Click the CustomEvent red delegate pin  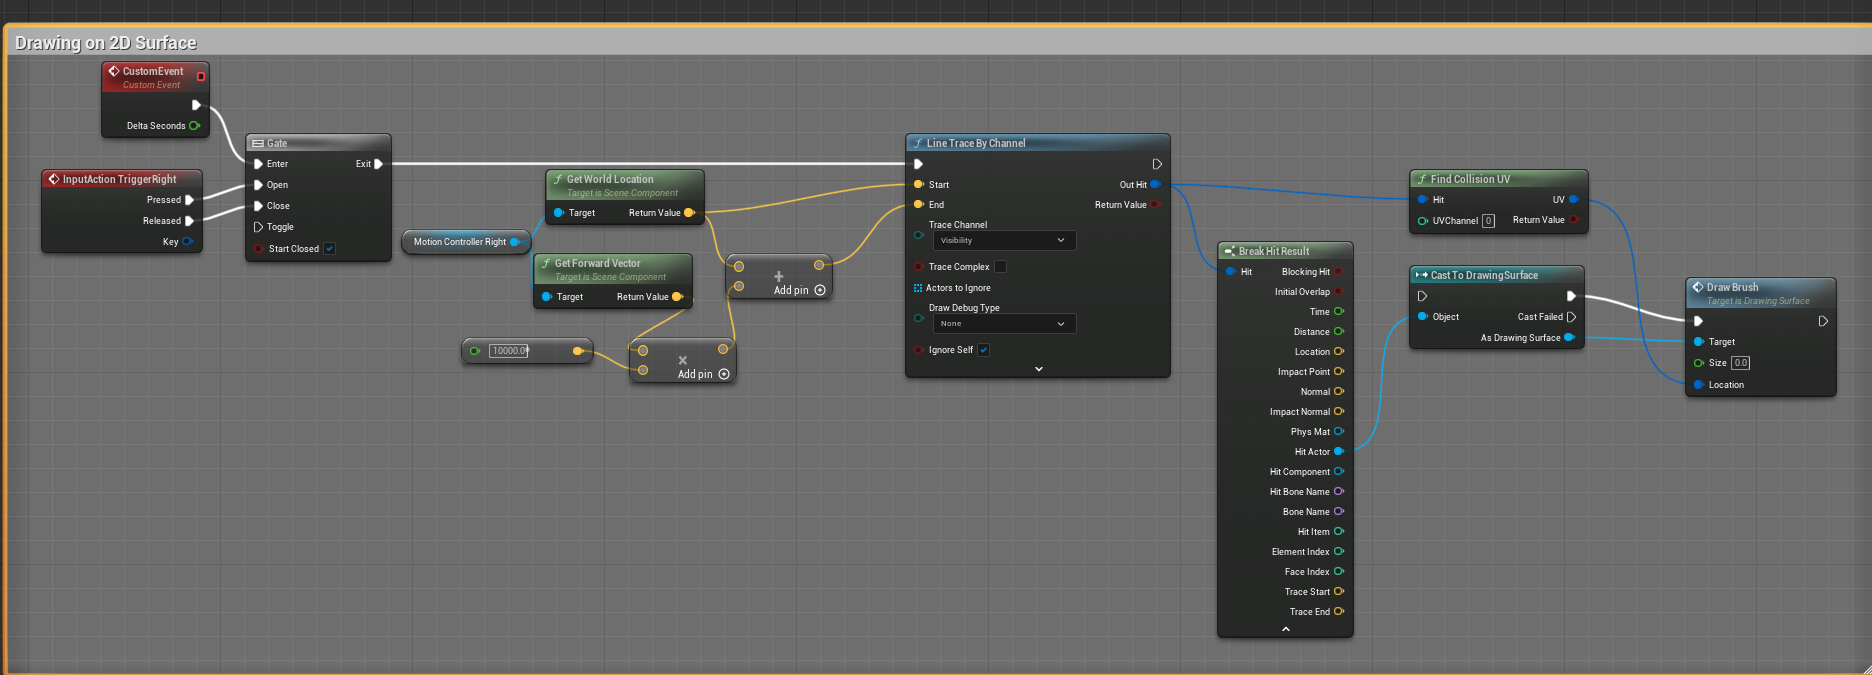[x=201, y=76]
